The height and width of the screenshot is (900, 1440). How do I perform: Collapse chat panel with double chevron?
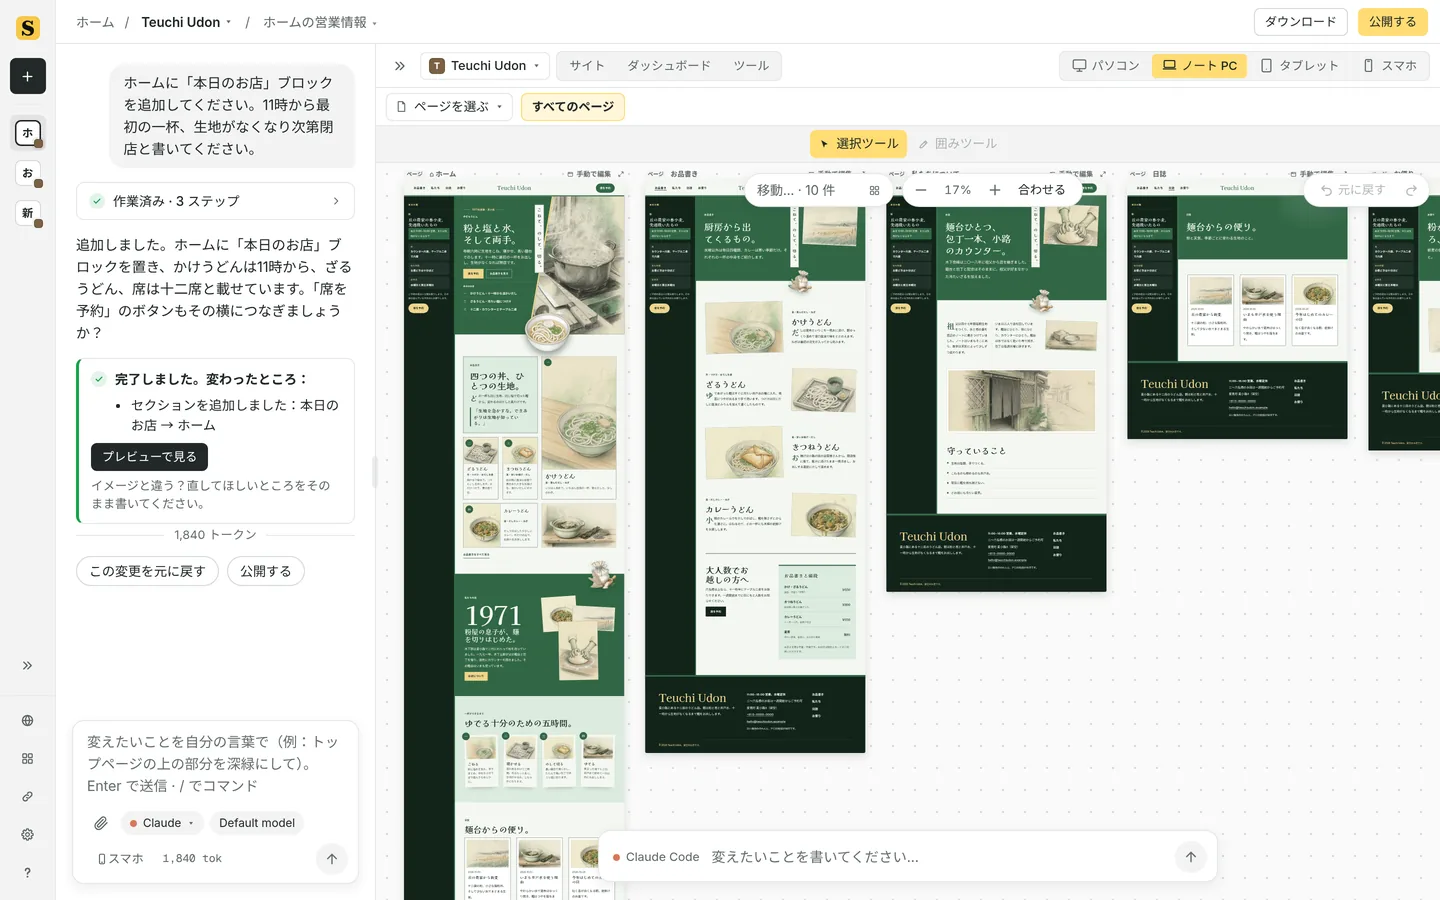(400, 66)
